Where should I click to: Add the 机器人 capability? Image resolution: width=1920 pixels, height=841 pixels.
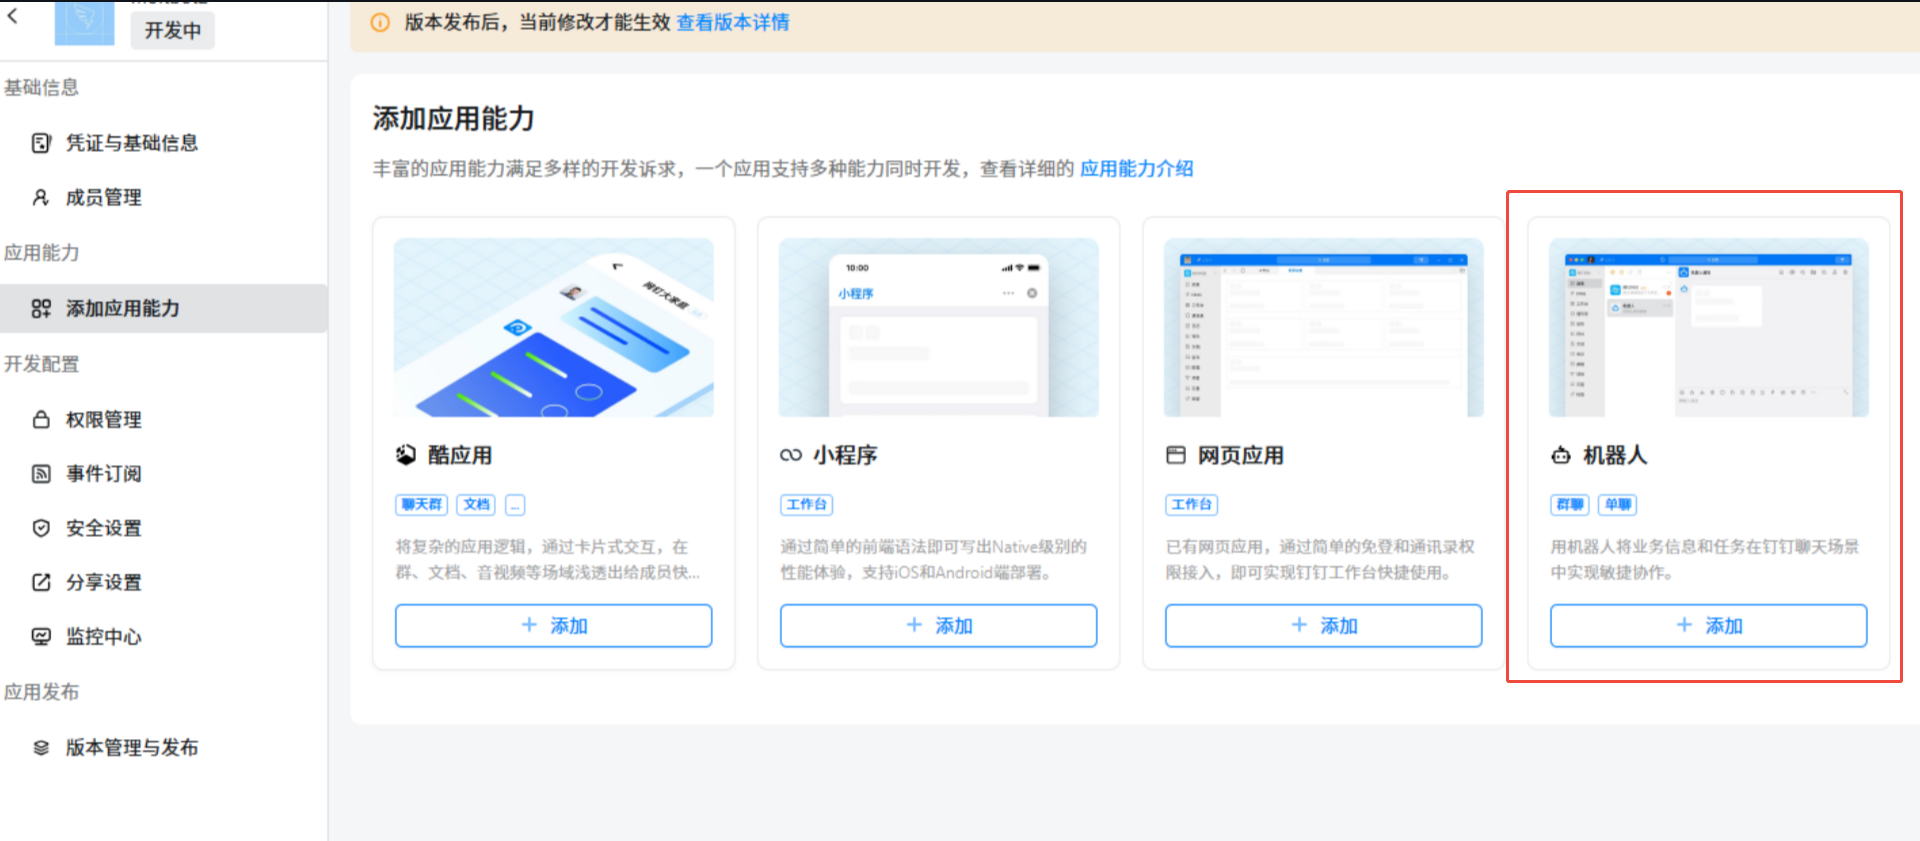pos(1708,626)
